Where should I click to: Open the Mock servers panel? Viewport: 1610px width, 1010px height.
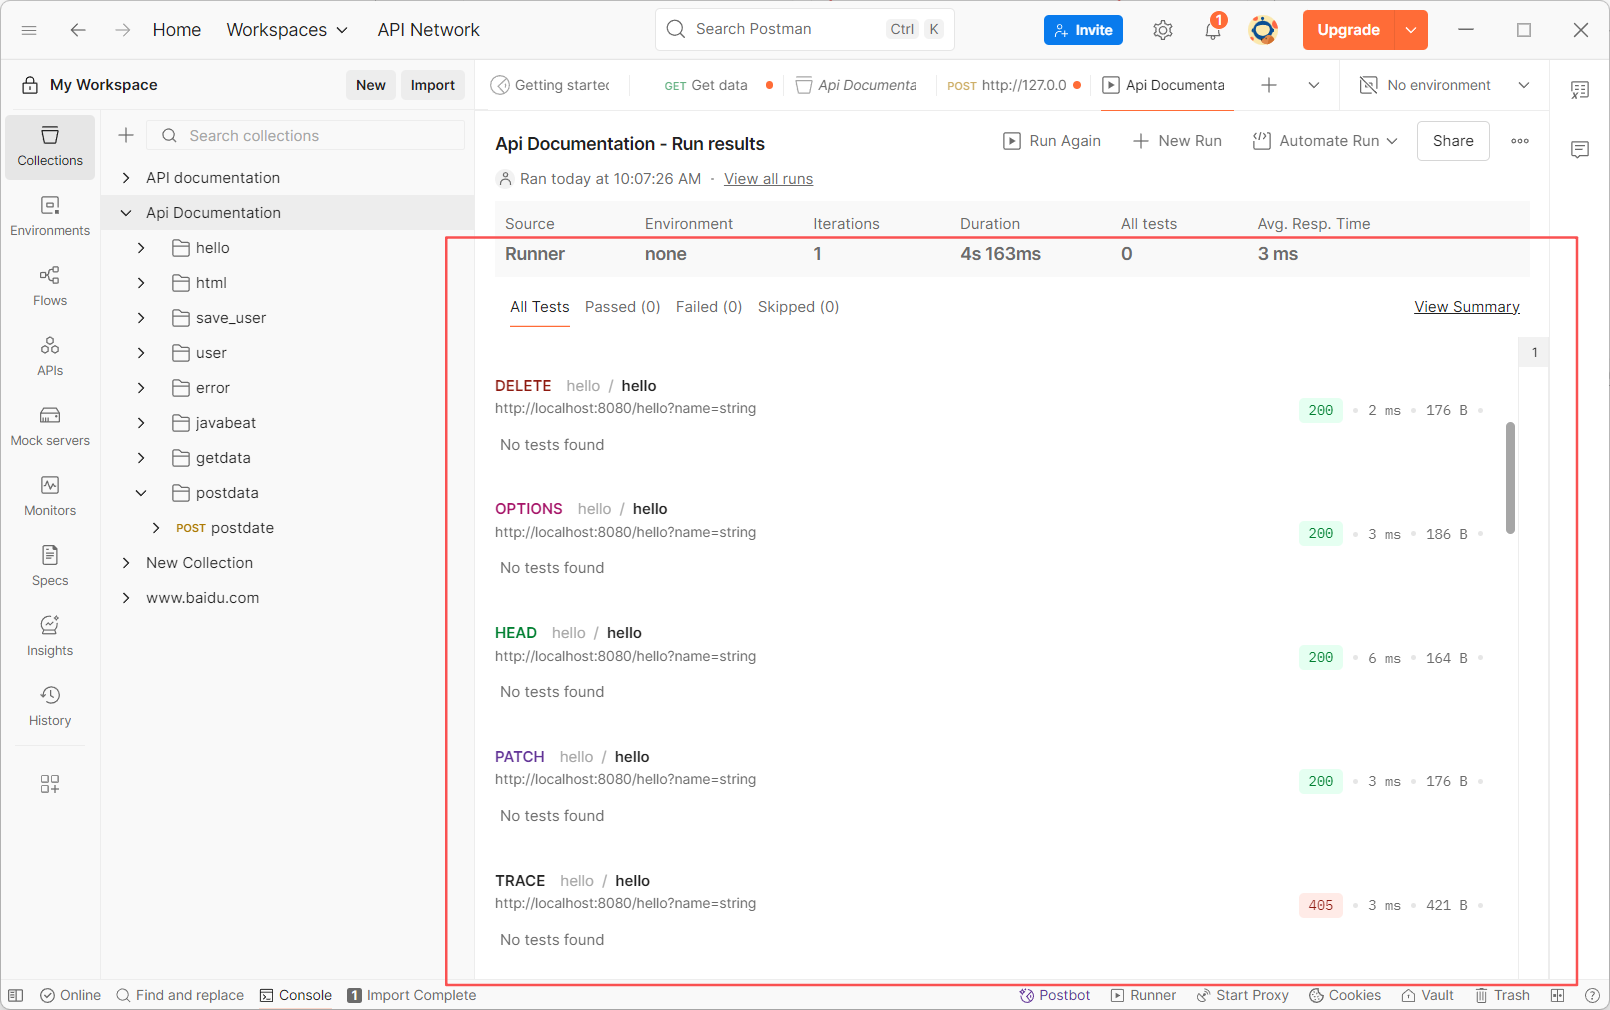(x=50, y=427)
